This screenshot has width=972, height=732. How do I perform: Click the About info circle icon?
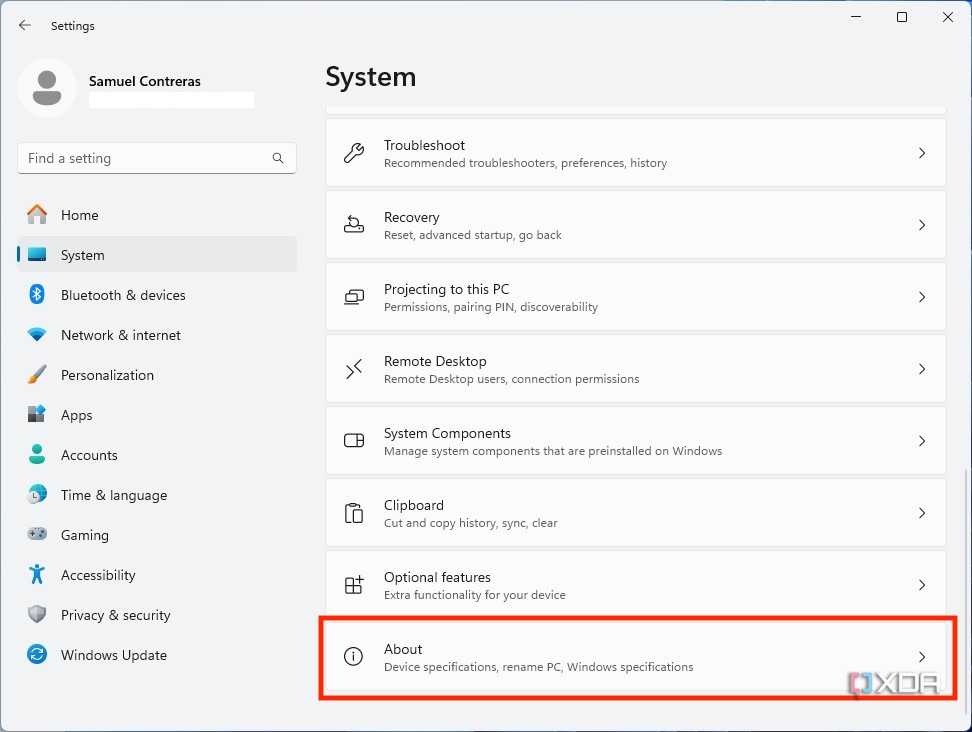tap(354, 656)
